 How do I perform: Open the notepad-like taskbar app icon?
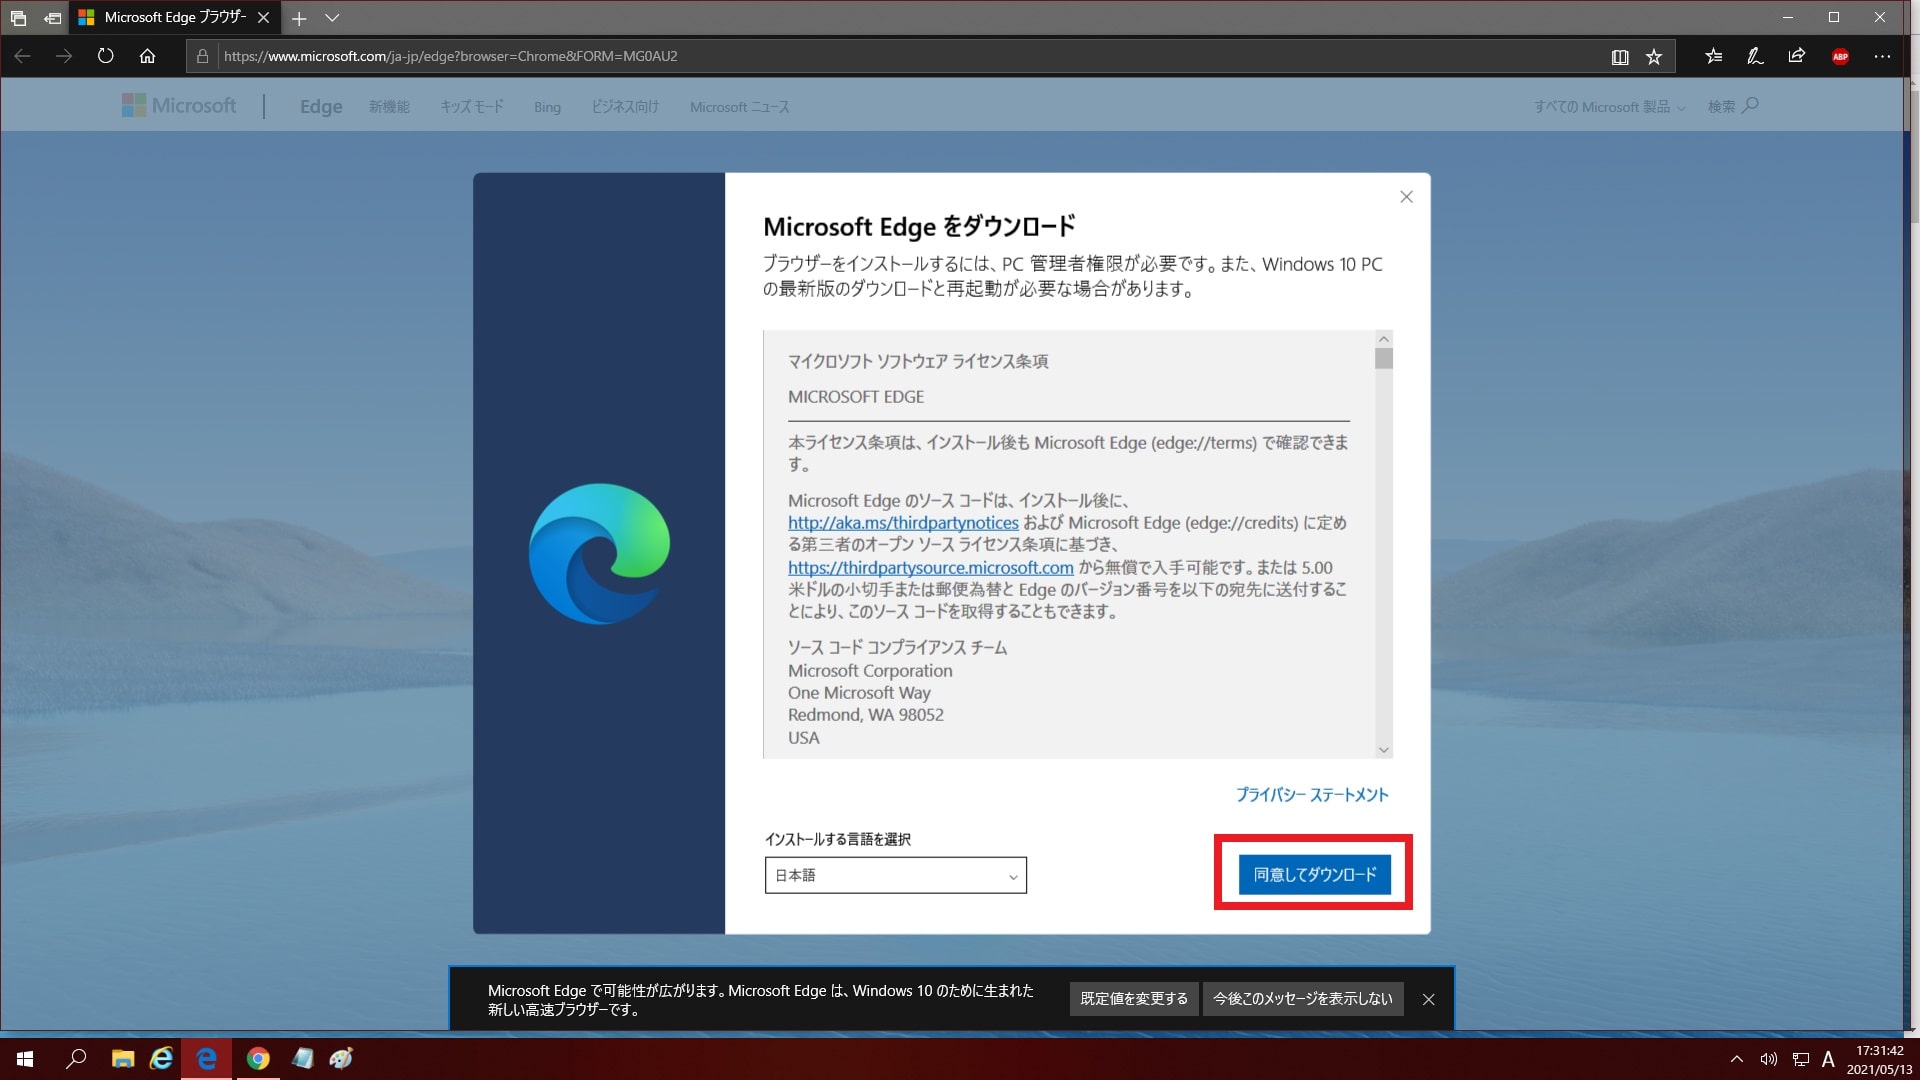click(x=303, y=1059)
